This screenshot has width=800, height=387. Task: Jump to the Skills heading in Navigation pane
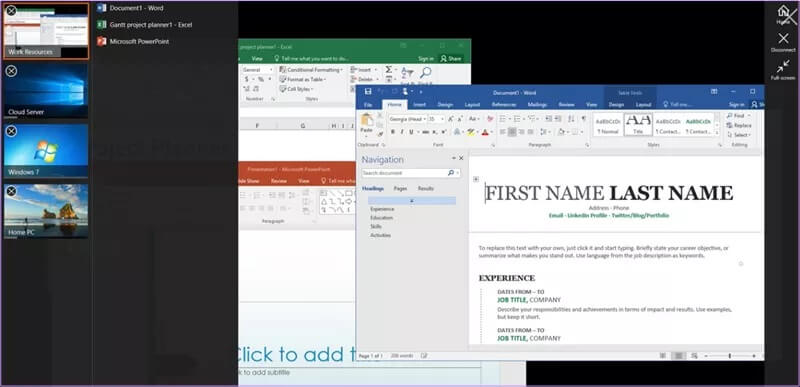(376, 226)
